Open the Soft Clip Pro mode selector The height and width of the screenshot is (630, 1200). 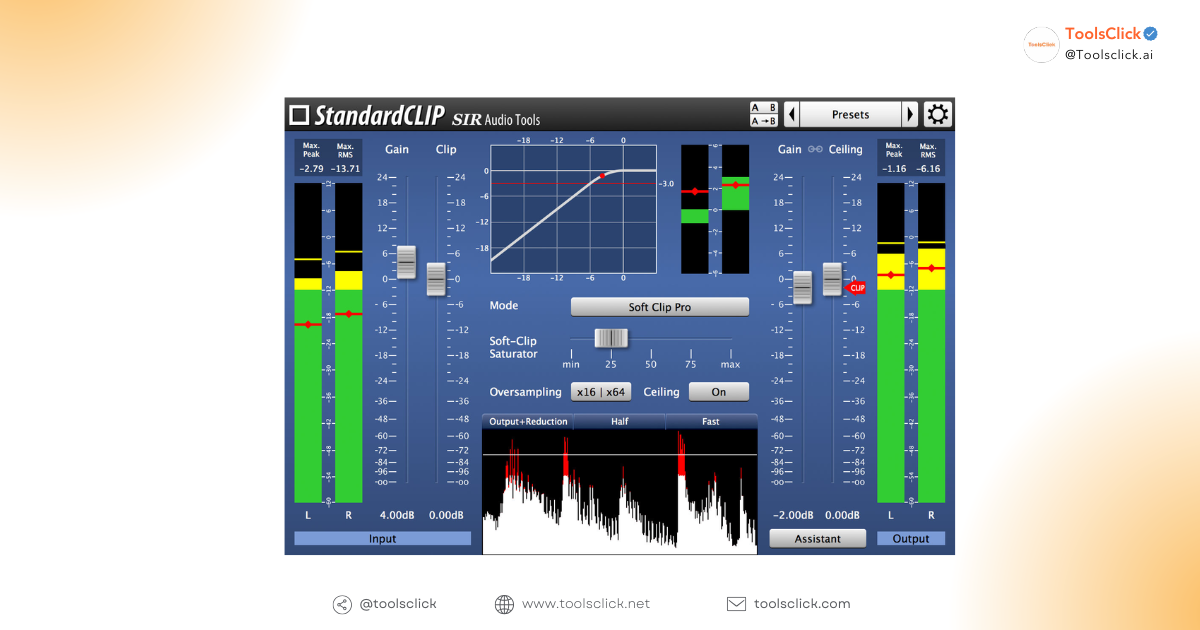tap(660, 307)
